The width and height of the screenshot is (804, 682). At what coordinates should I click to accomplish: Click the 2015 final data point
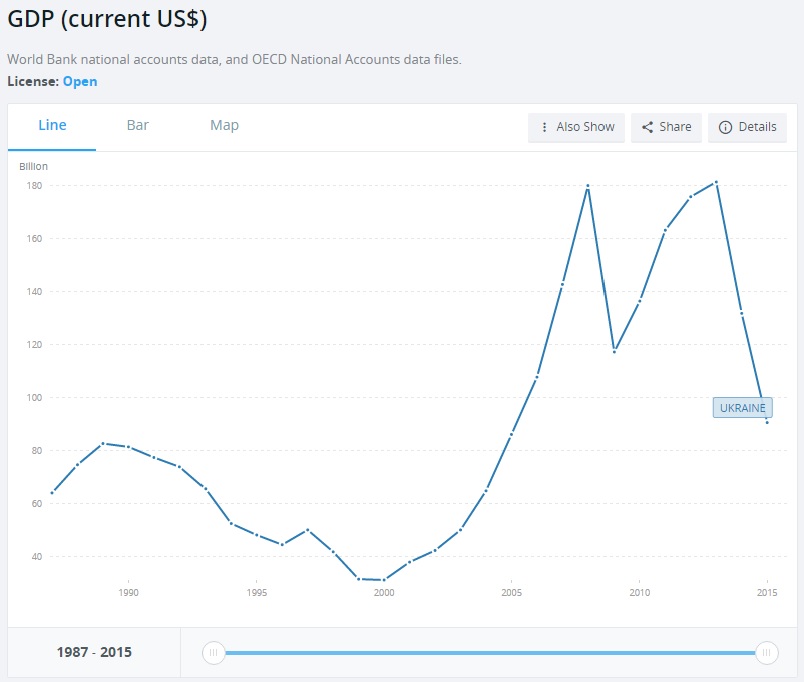767,422
